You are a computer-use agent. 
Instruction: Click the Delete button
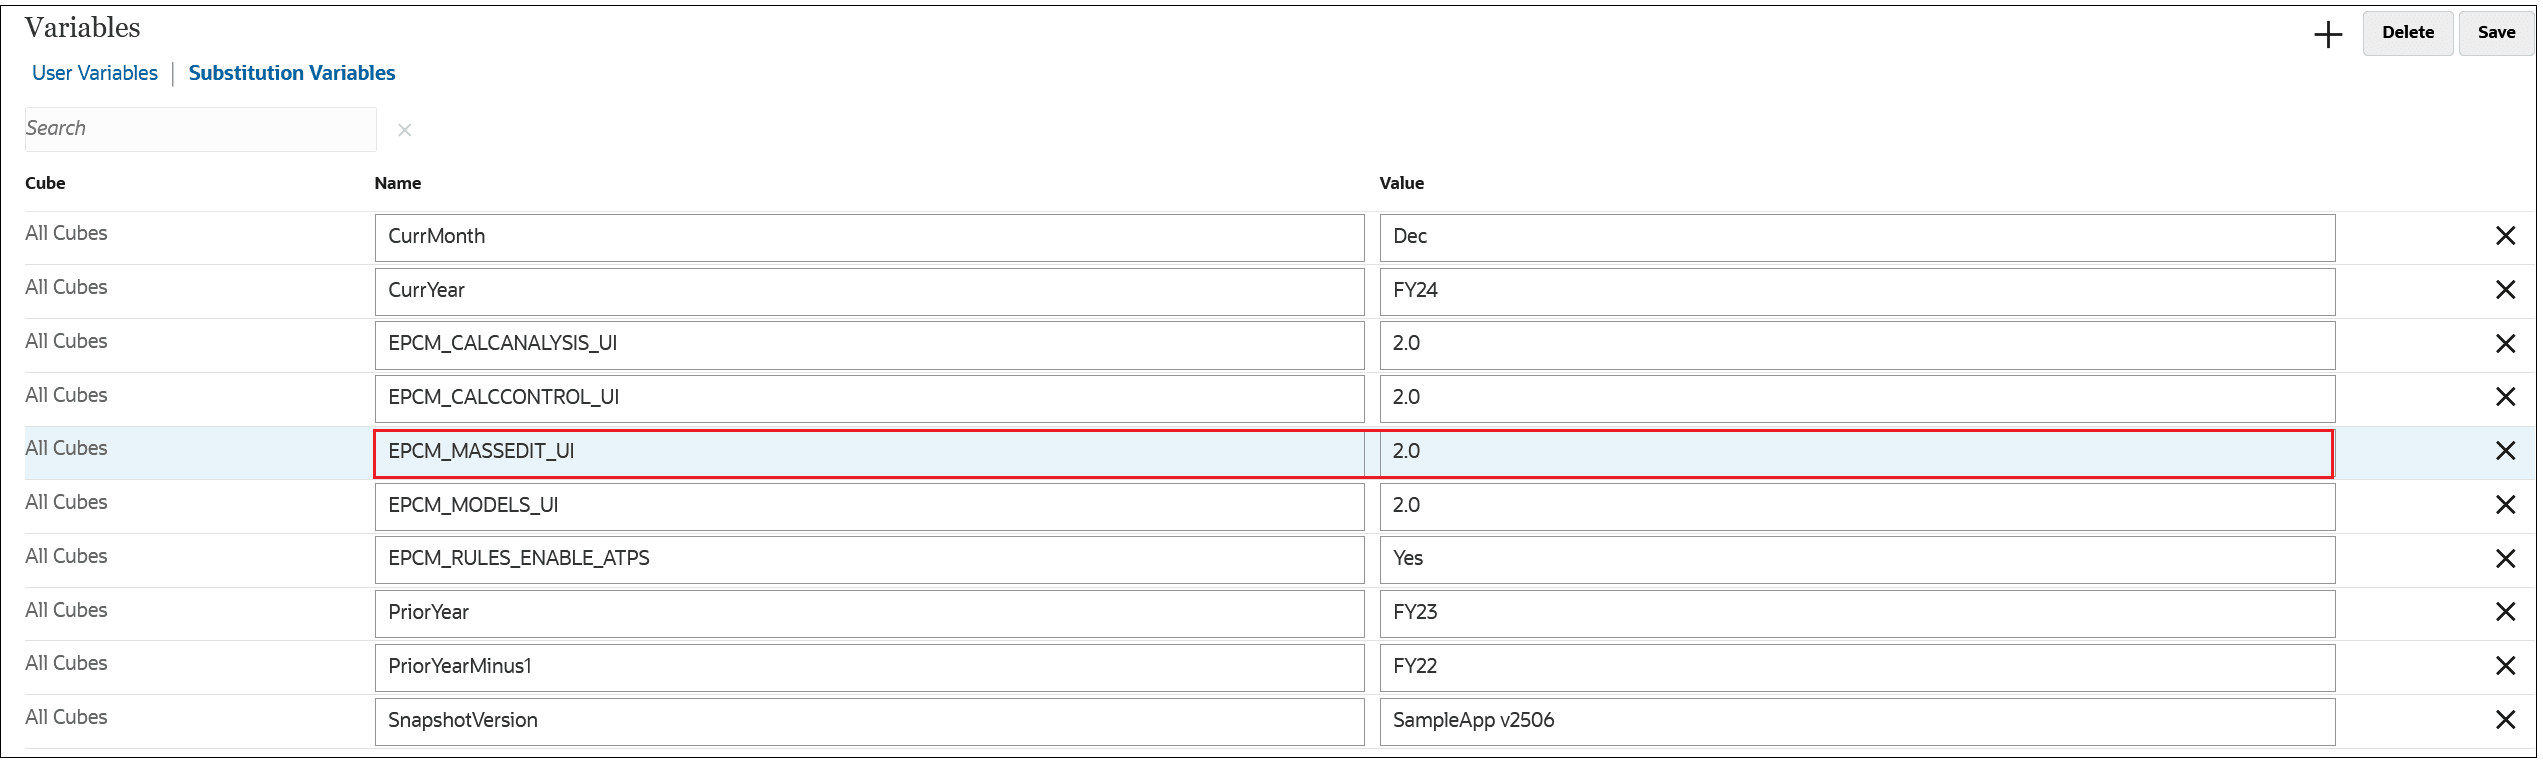point(2407,32)
